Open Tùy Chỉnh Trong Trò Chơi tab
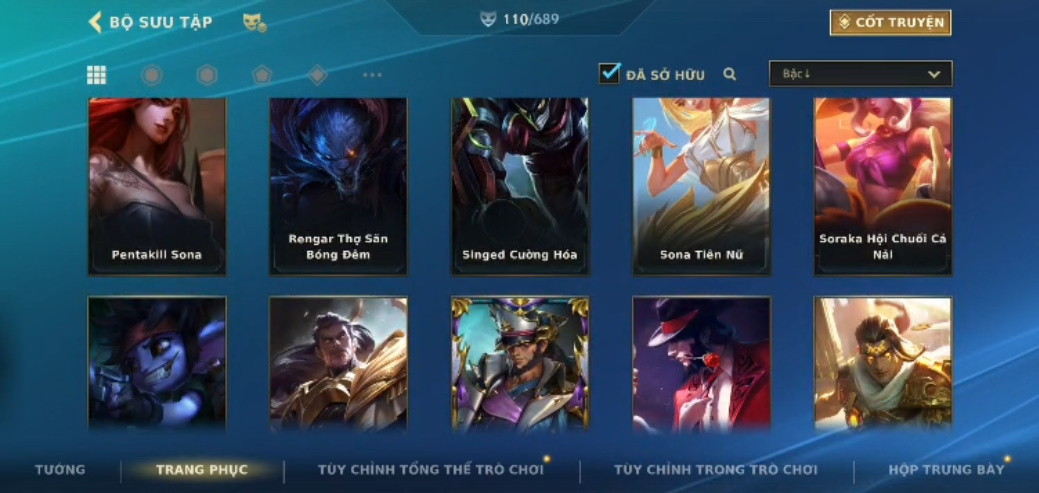1039x493 pixels. click(716, 470)
